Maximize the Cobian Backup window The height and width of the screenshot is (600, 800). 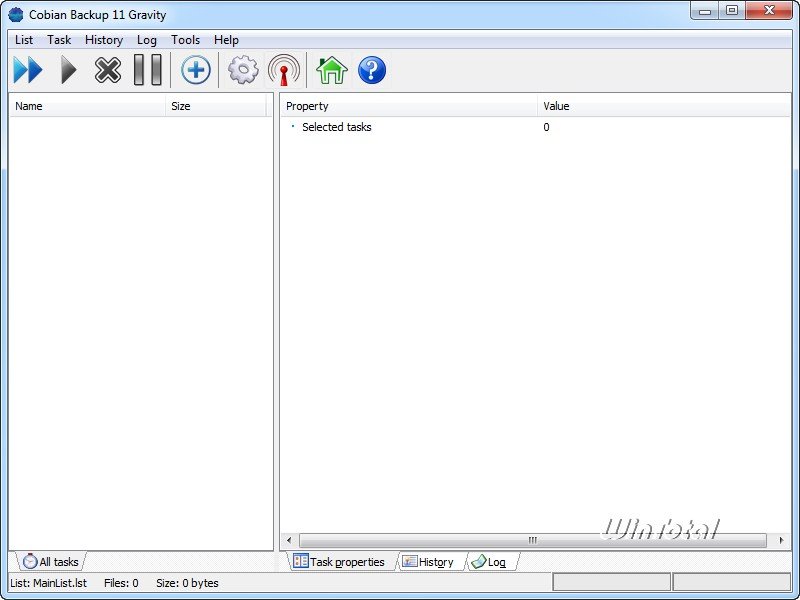(732, 10)
